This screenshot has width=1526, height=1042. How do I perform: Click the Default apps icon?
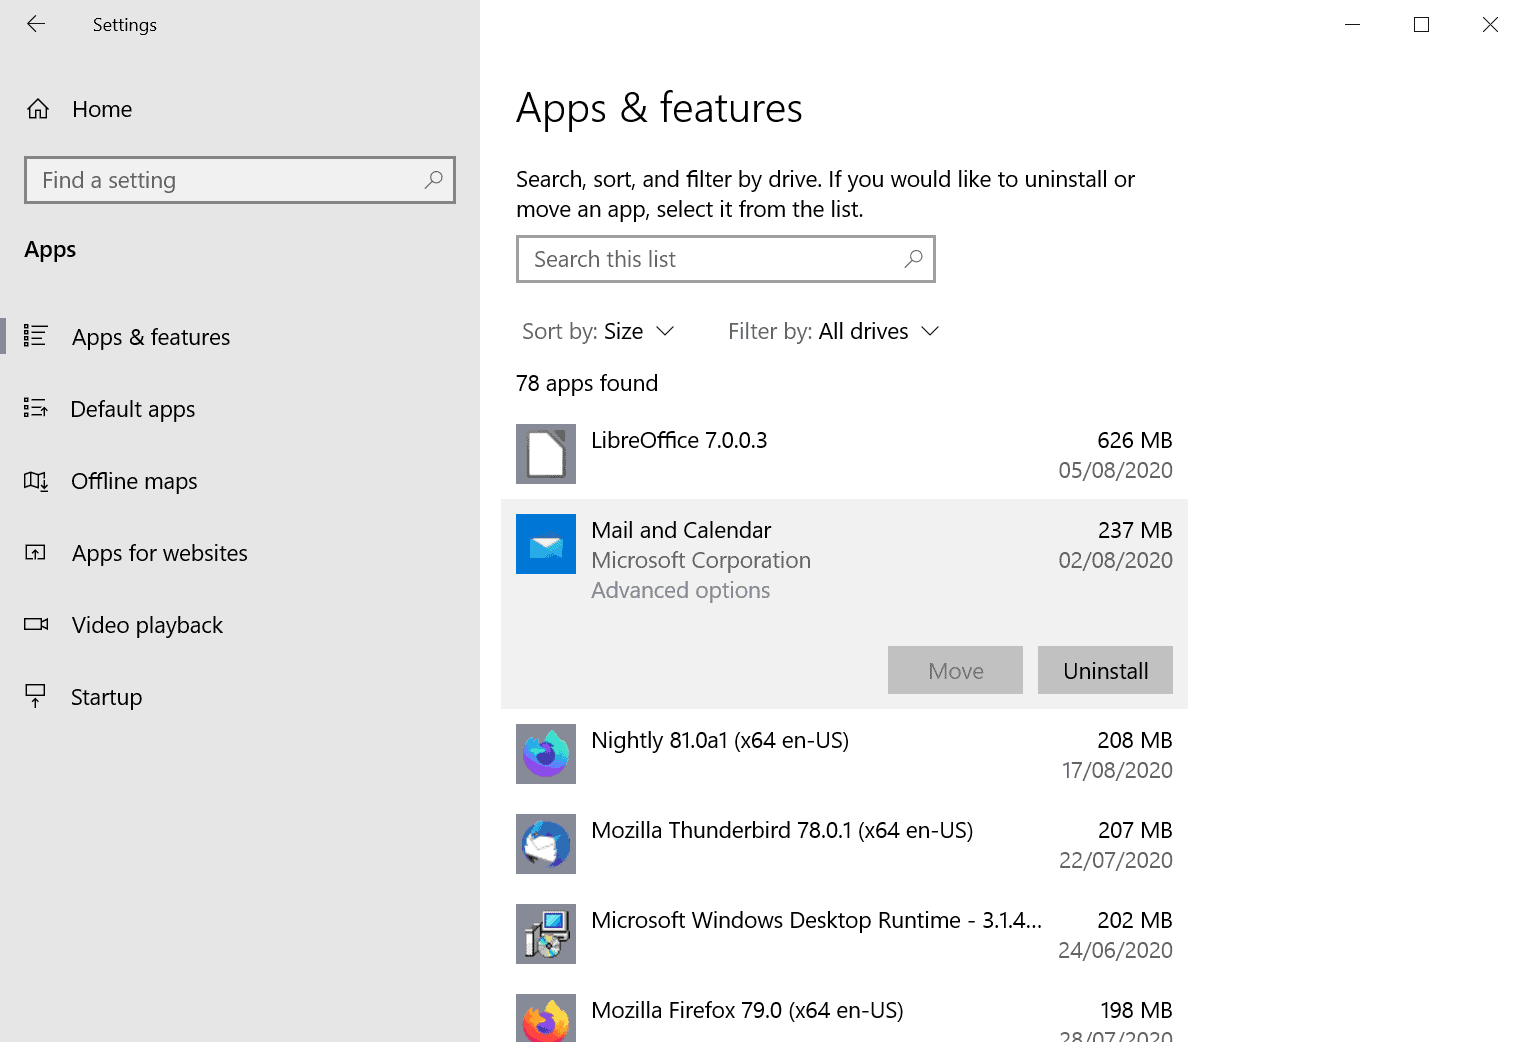pos(36,408)
